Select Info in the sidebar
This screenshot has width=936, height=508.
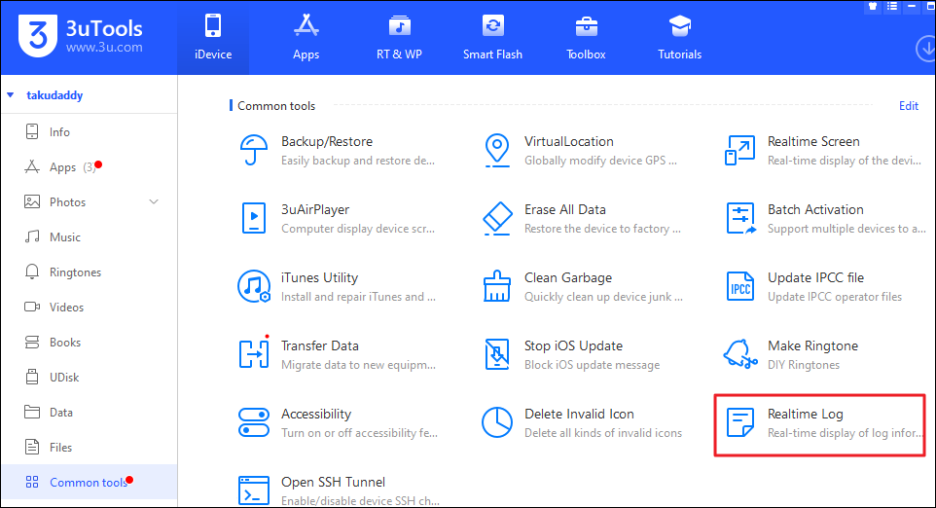89,132
